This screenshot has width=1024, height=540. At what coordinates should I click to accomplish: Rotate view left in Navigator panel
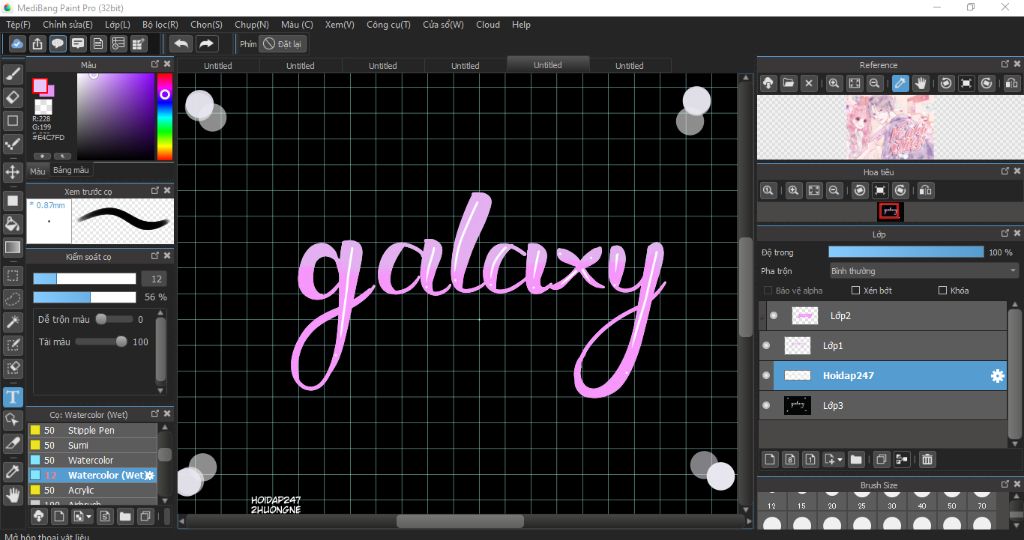click(860, 190)
